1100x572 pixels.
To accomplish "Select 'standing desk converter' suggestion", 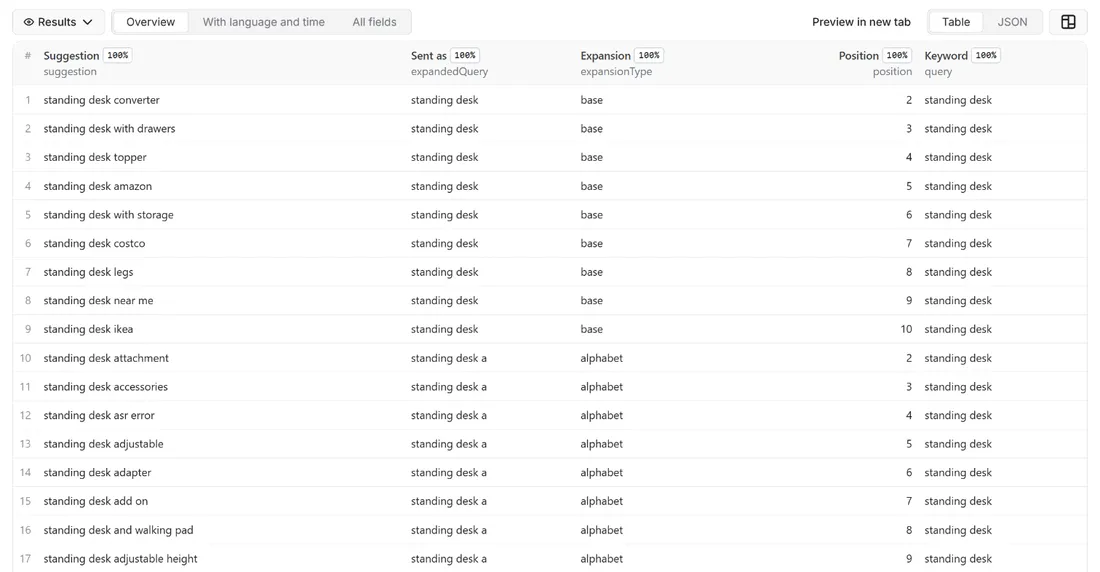I will [102, 100].
